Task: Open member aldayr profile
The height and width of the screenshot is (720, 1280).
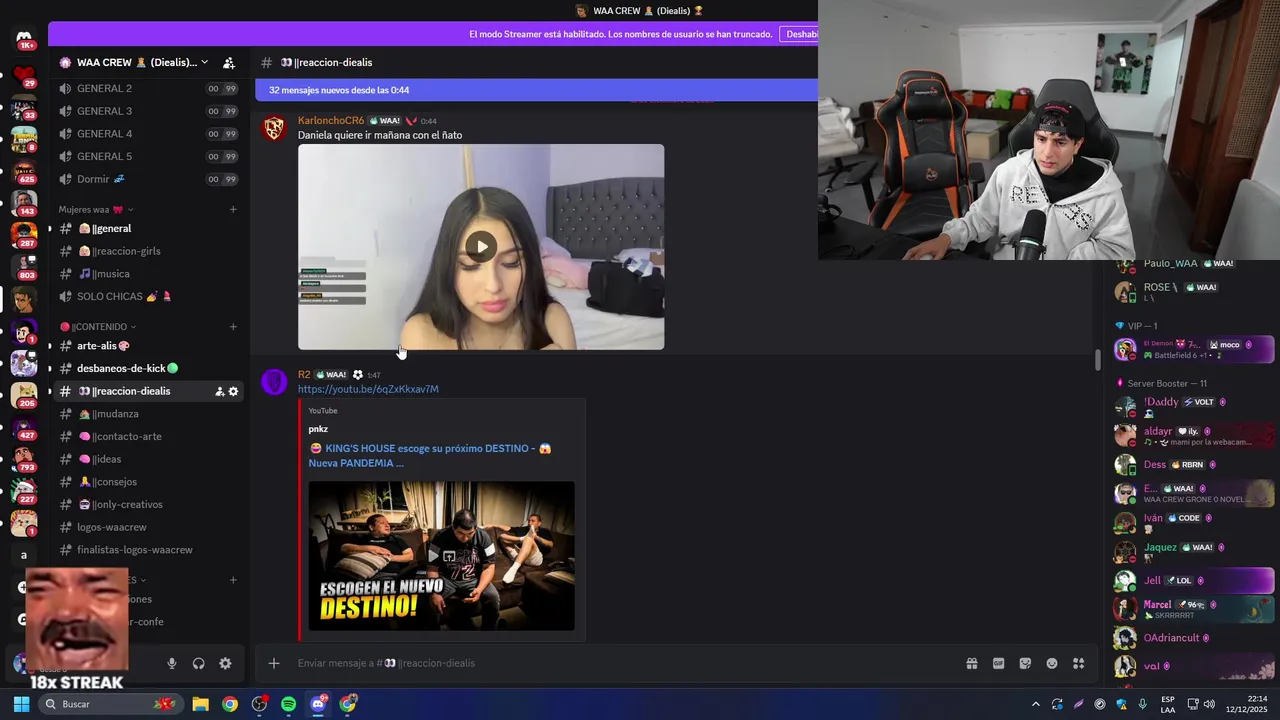Action: pyautogui.click(x=1194, y=435)
